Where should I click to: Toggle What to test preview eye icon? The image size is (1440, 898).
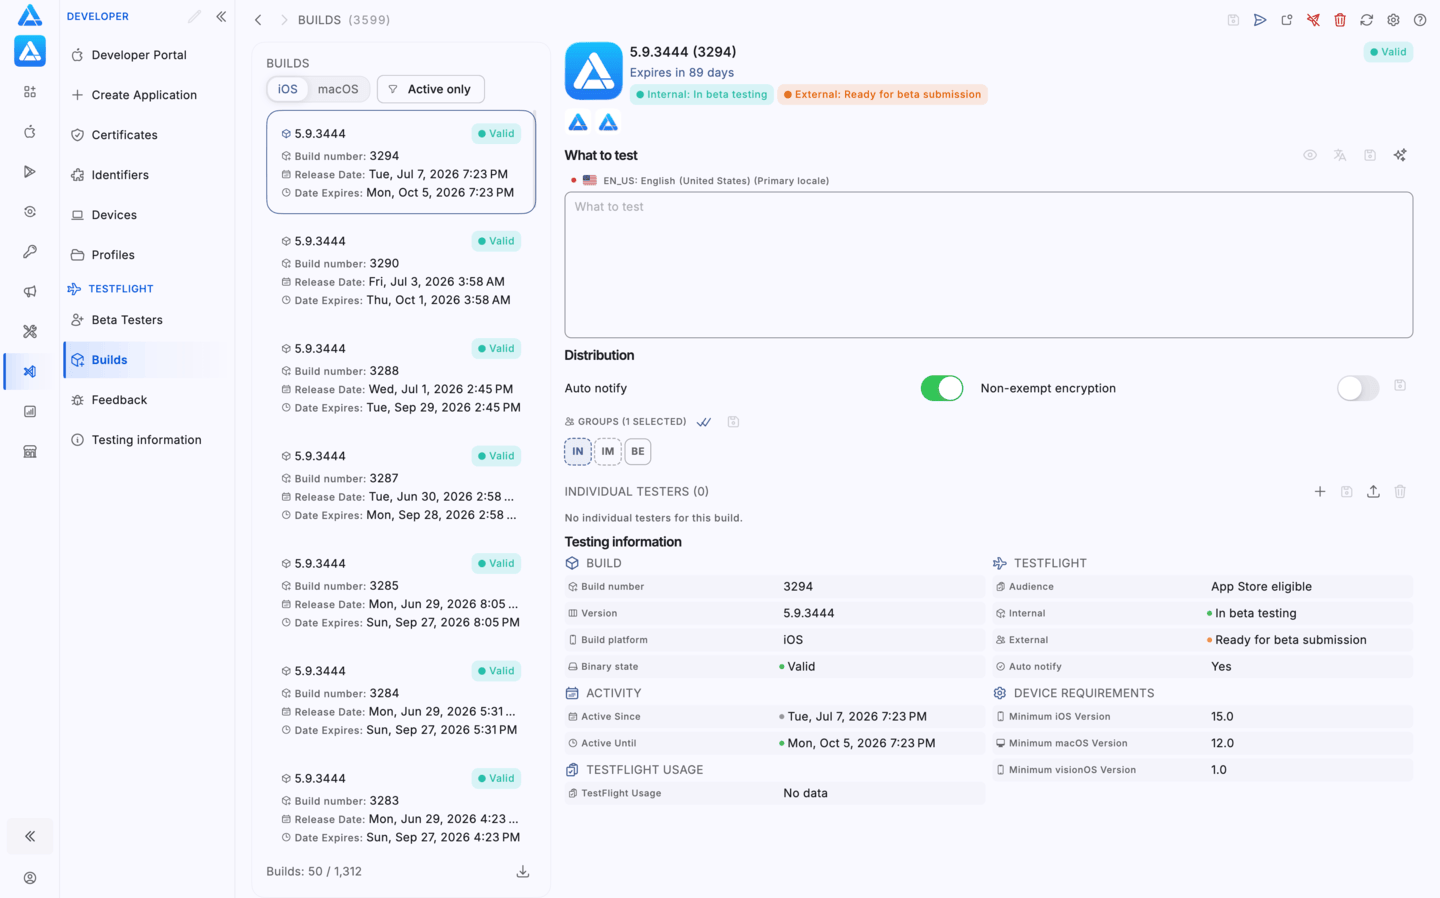tap(1310, 155)
